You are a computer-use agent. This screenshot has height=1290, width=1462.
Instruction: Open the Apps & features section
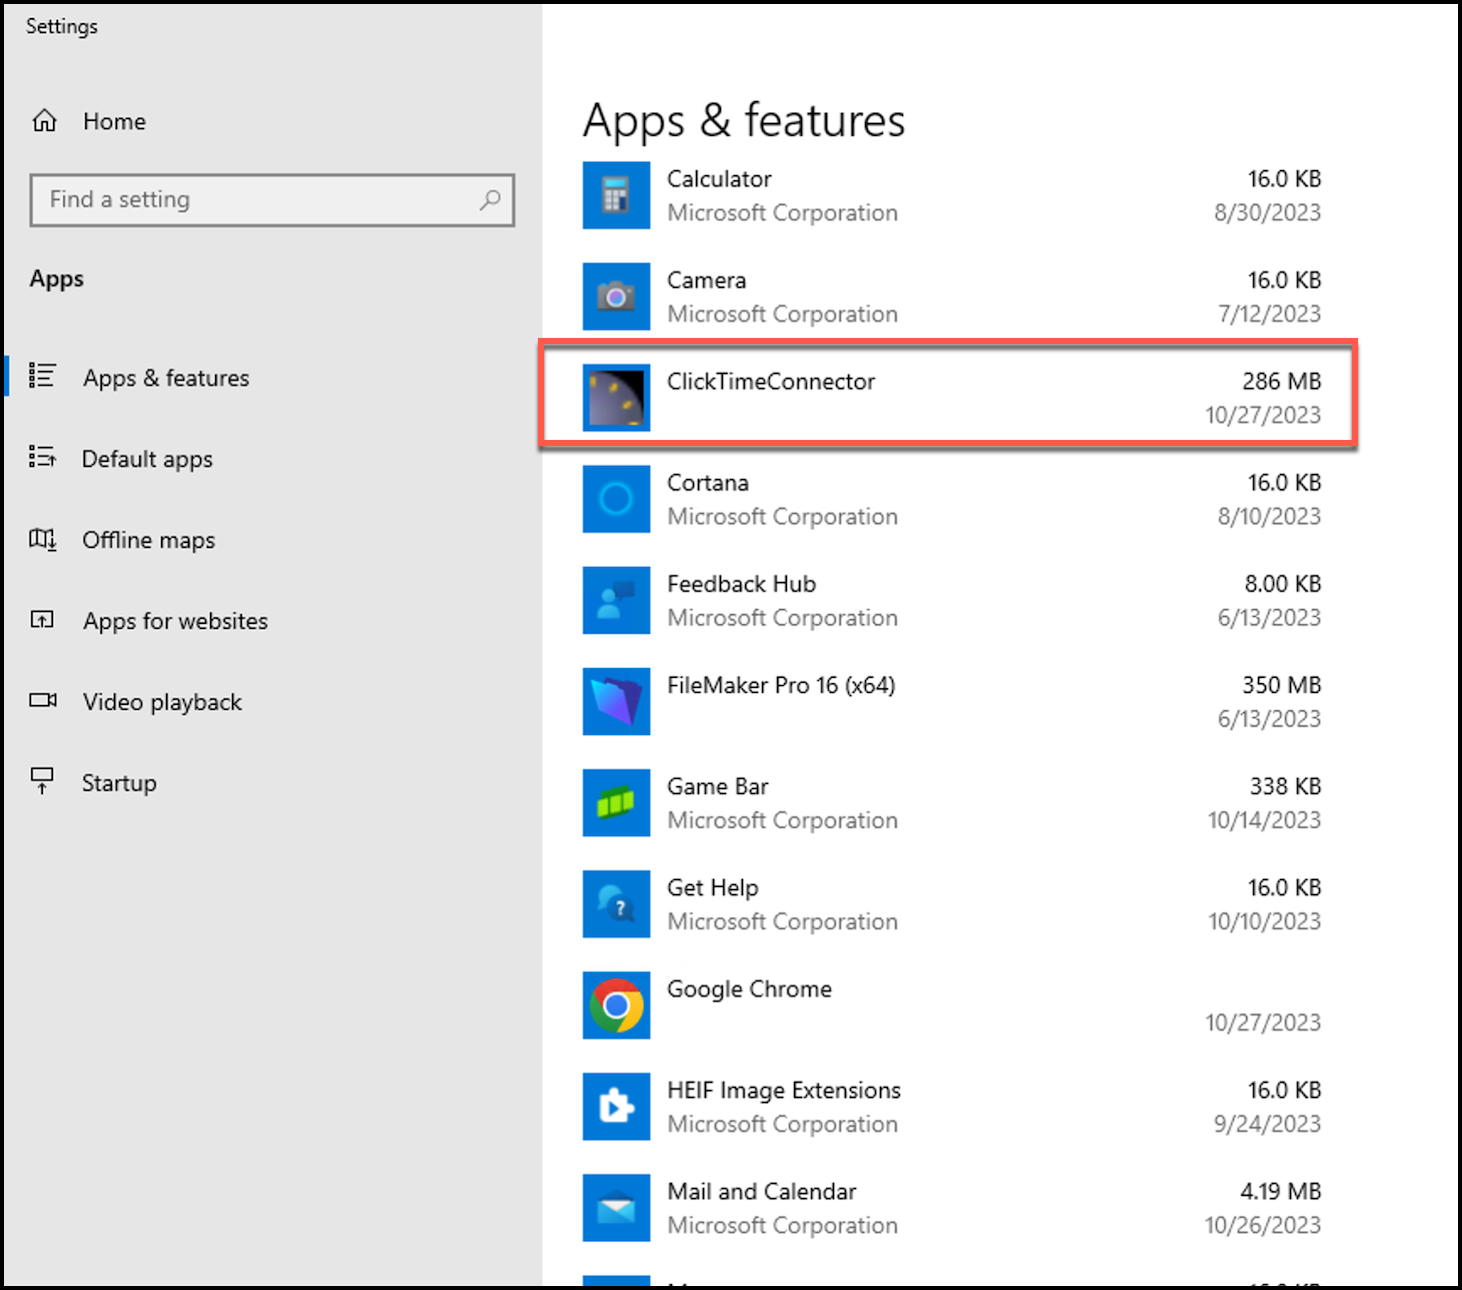166,378
